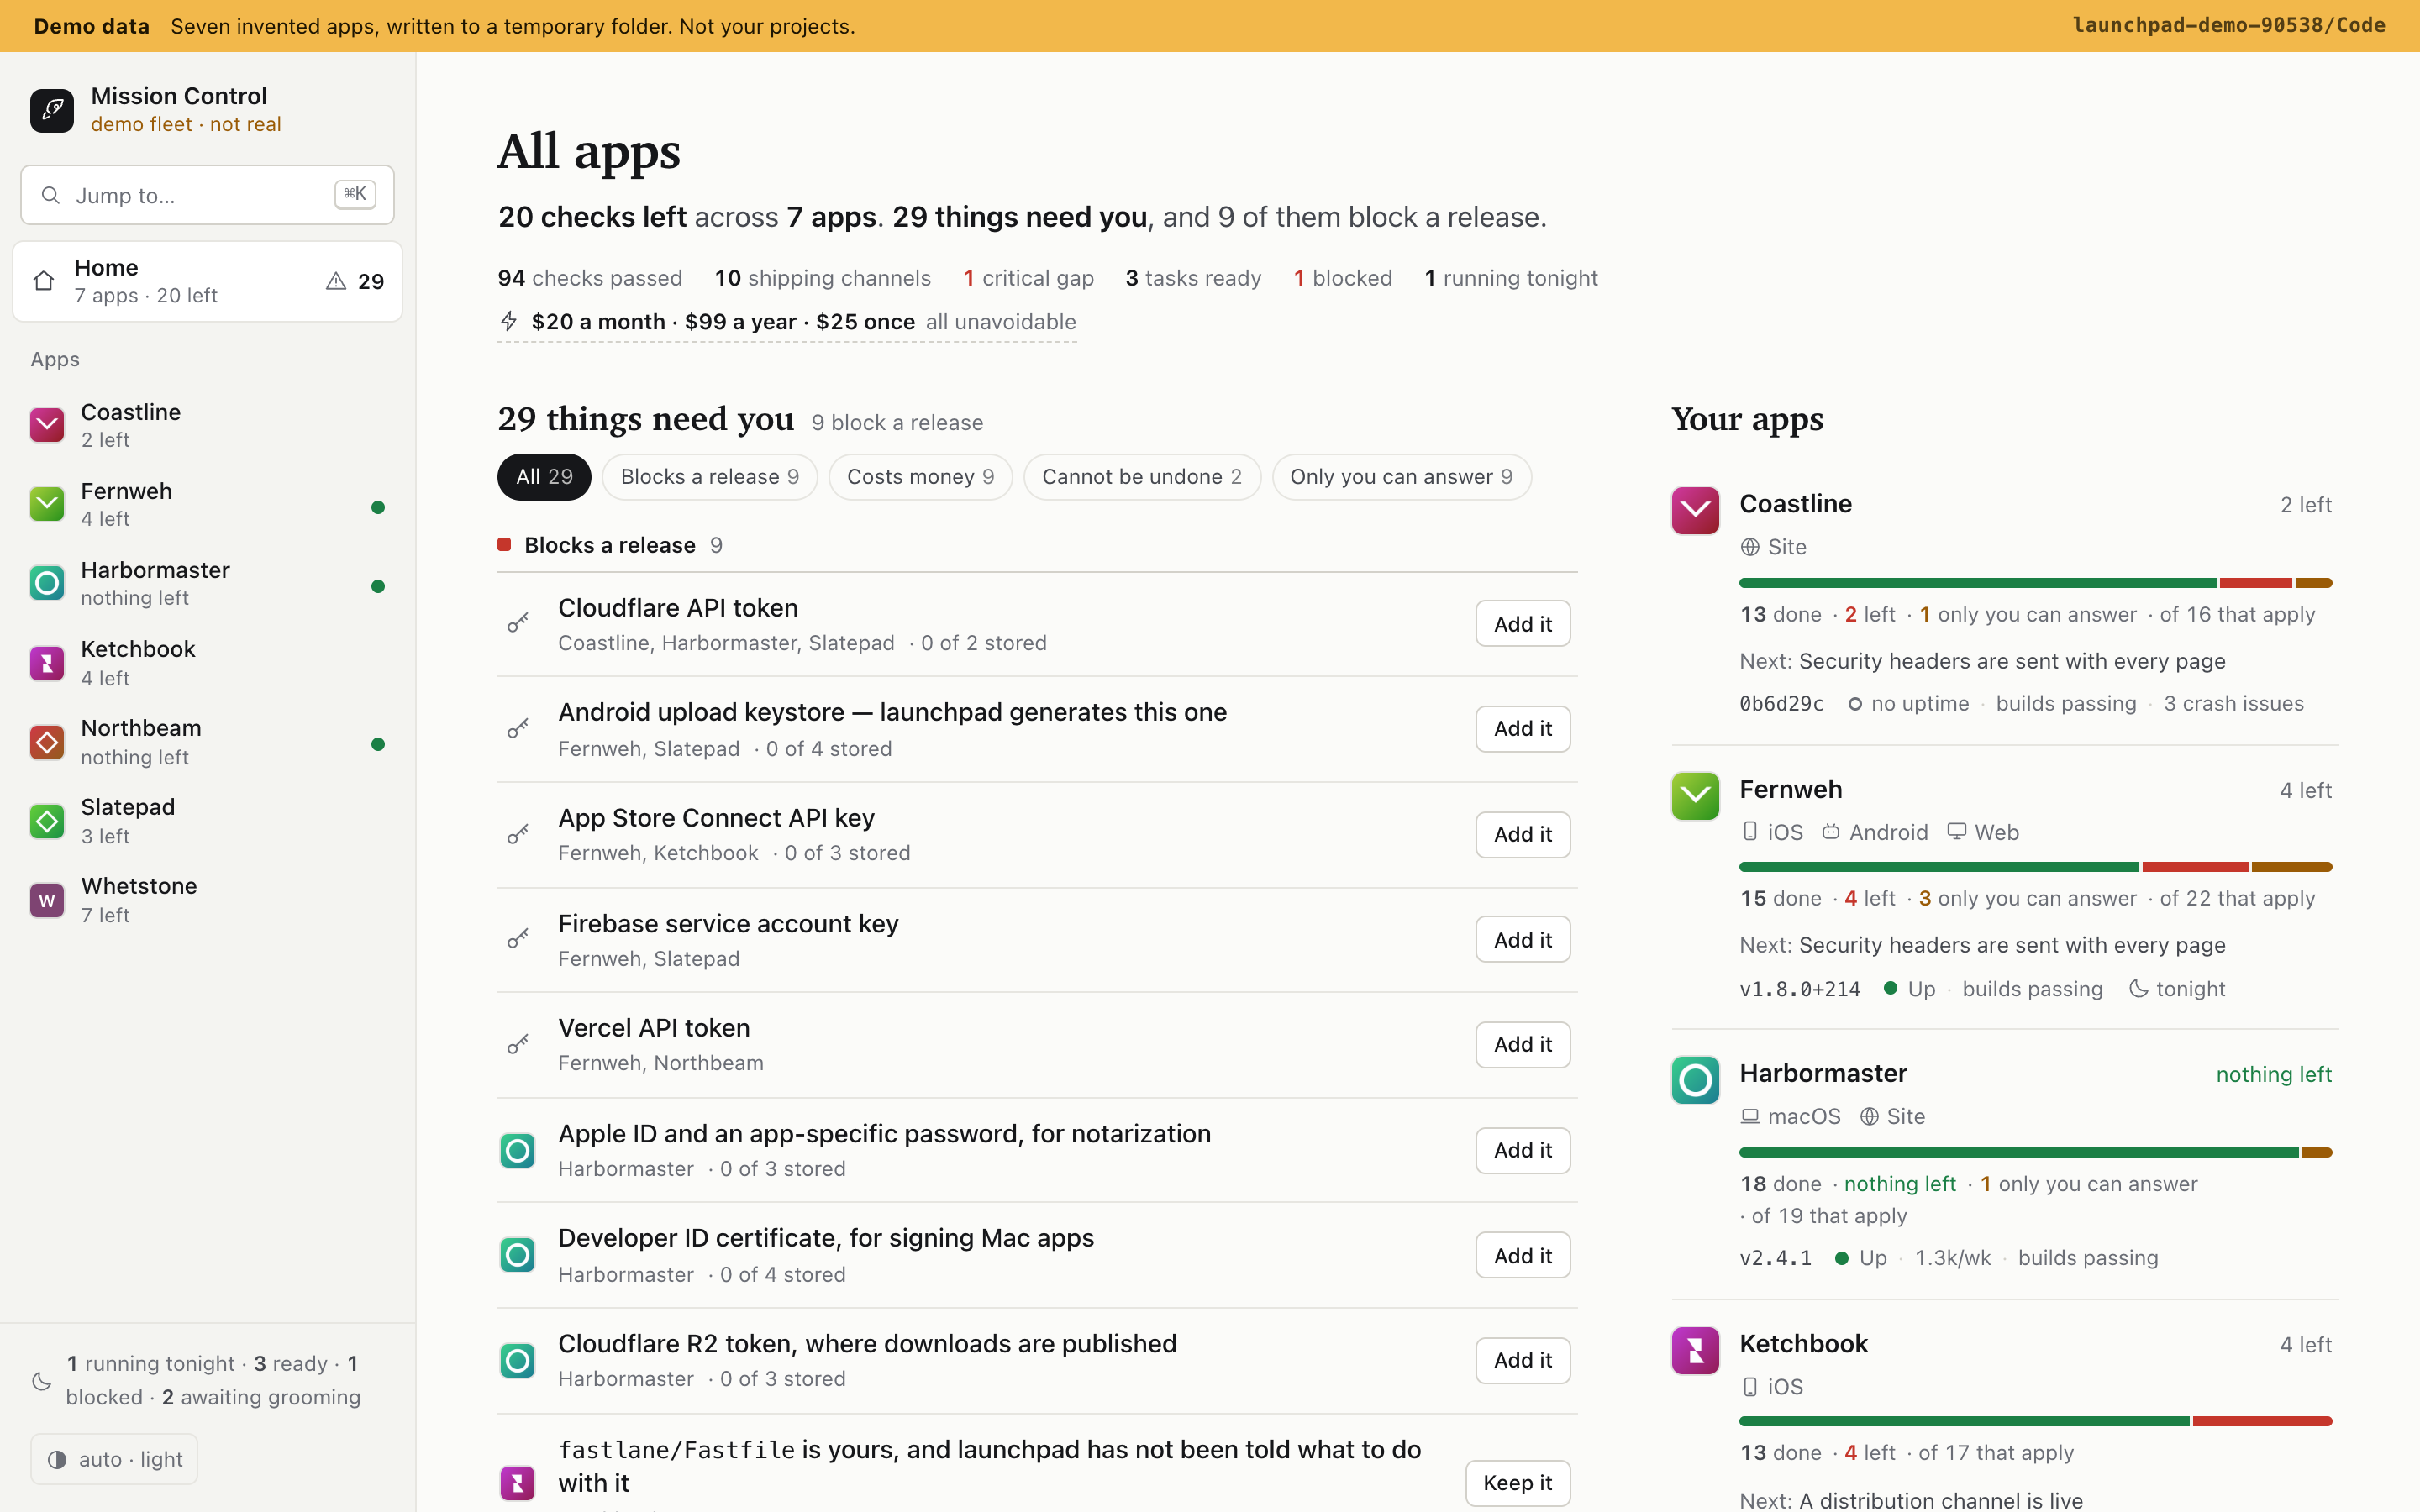Filter by Cannot be undone 2
2420x1512 pixels.
(1141, 477)
